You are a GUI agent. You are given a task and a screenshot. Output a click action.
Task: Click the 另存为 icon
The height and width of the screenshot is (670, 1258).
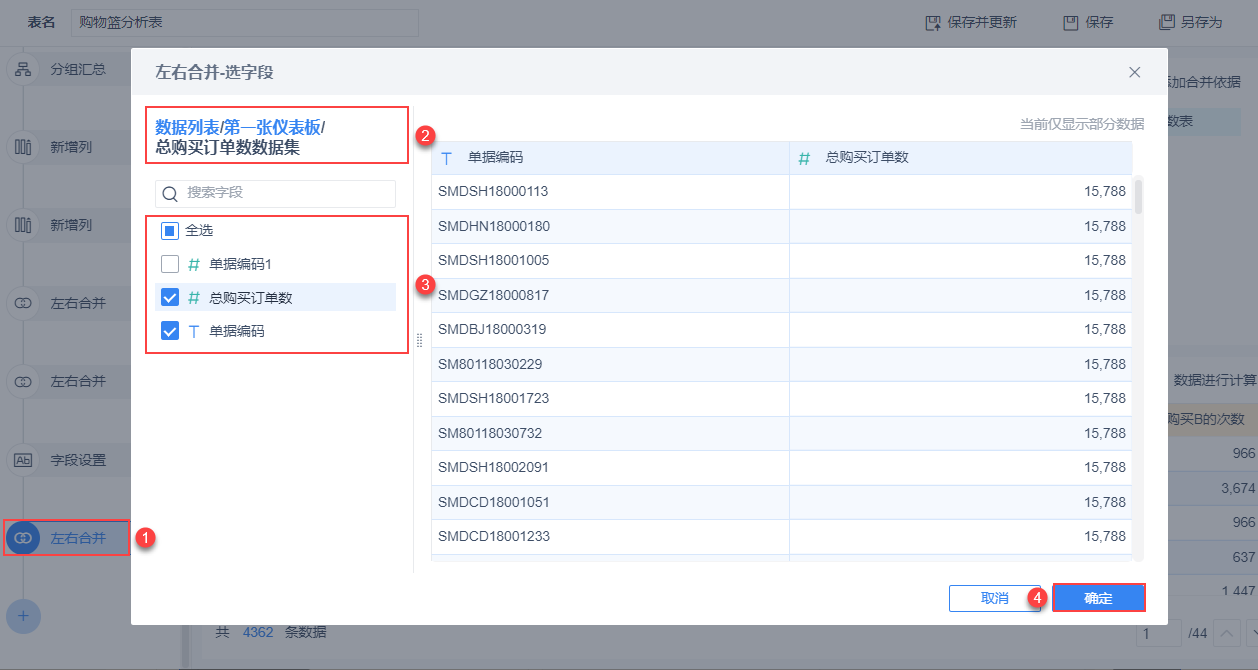pos(1166,22)
